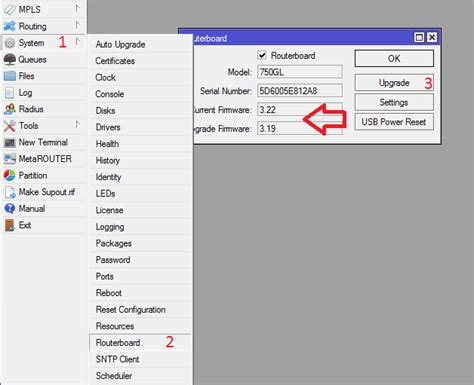
Task: Click the Serial Number field
Action: [x=300, y=91]
